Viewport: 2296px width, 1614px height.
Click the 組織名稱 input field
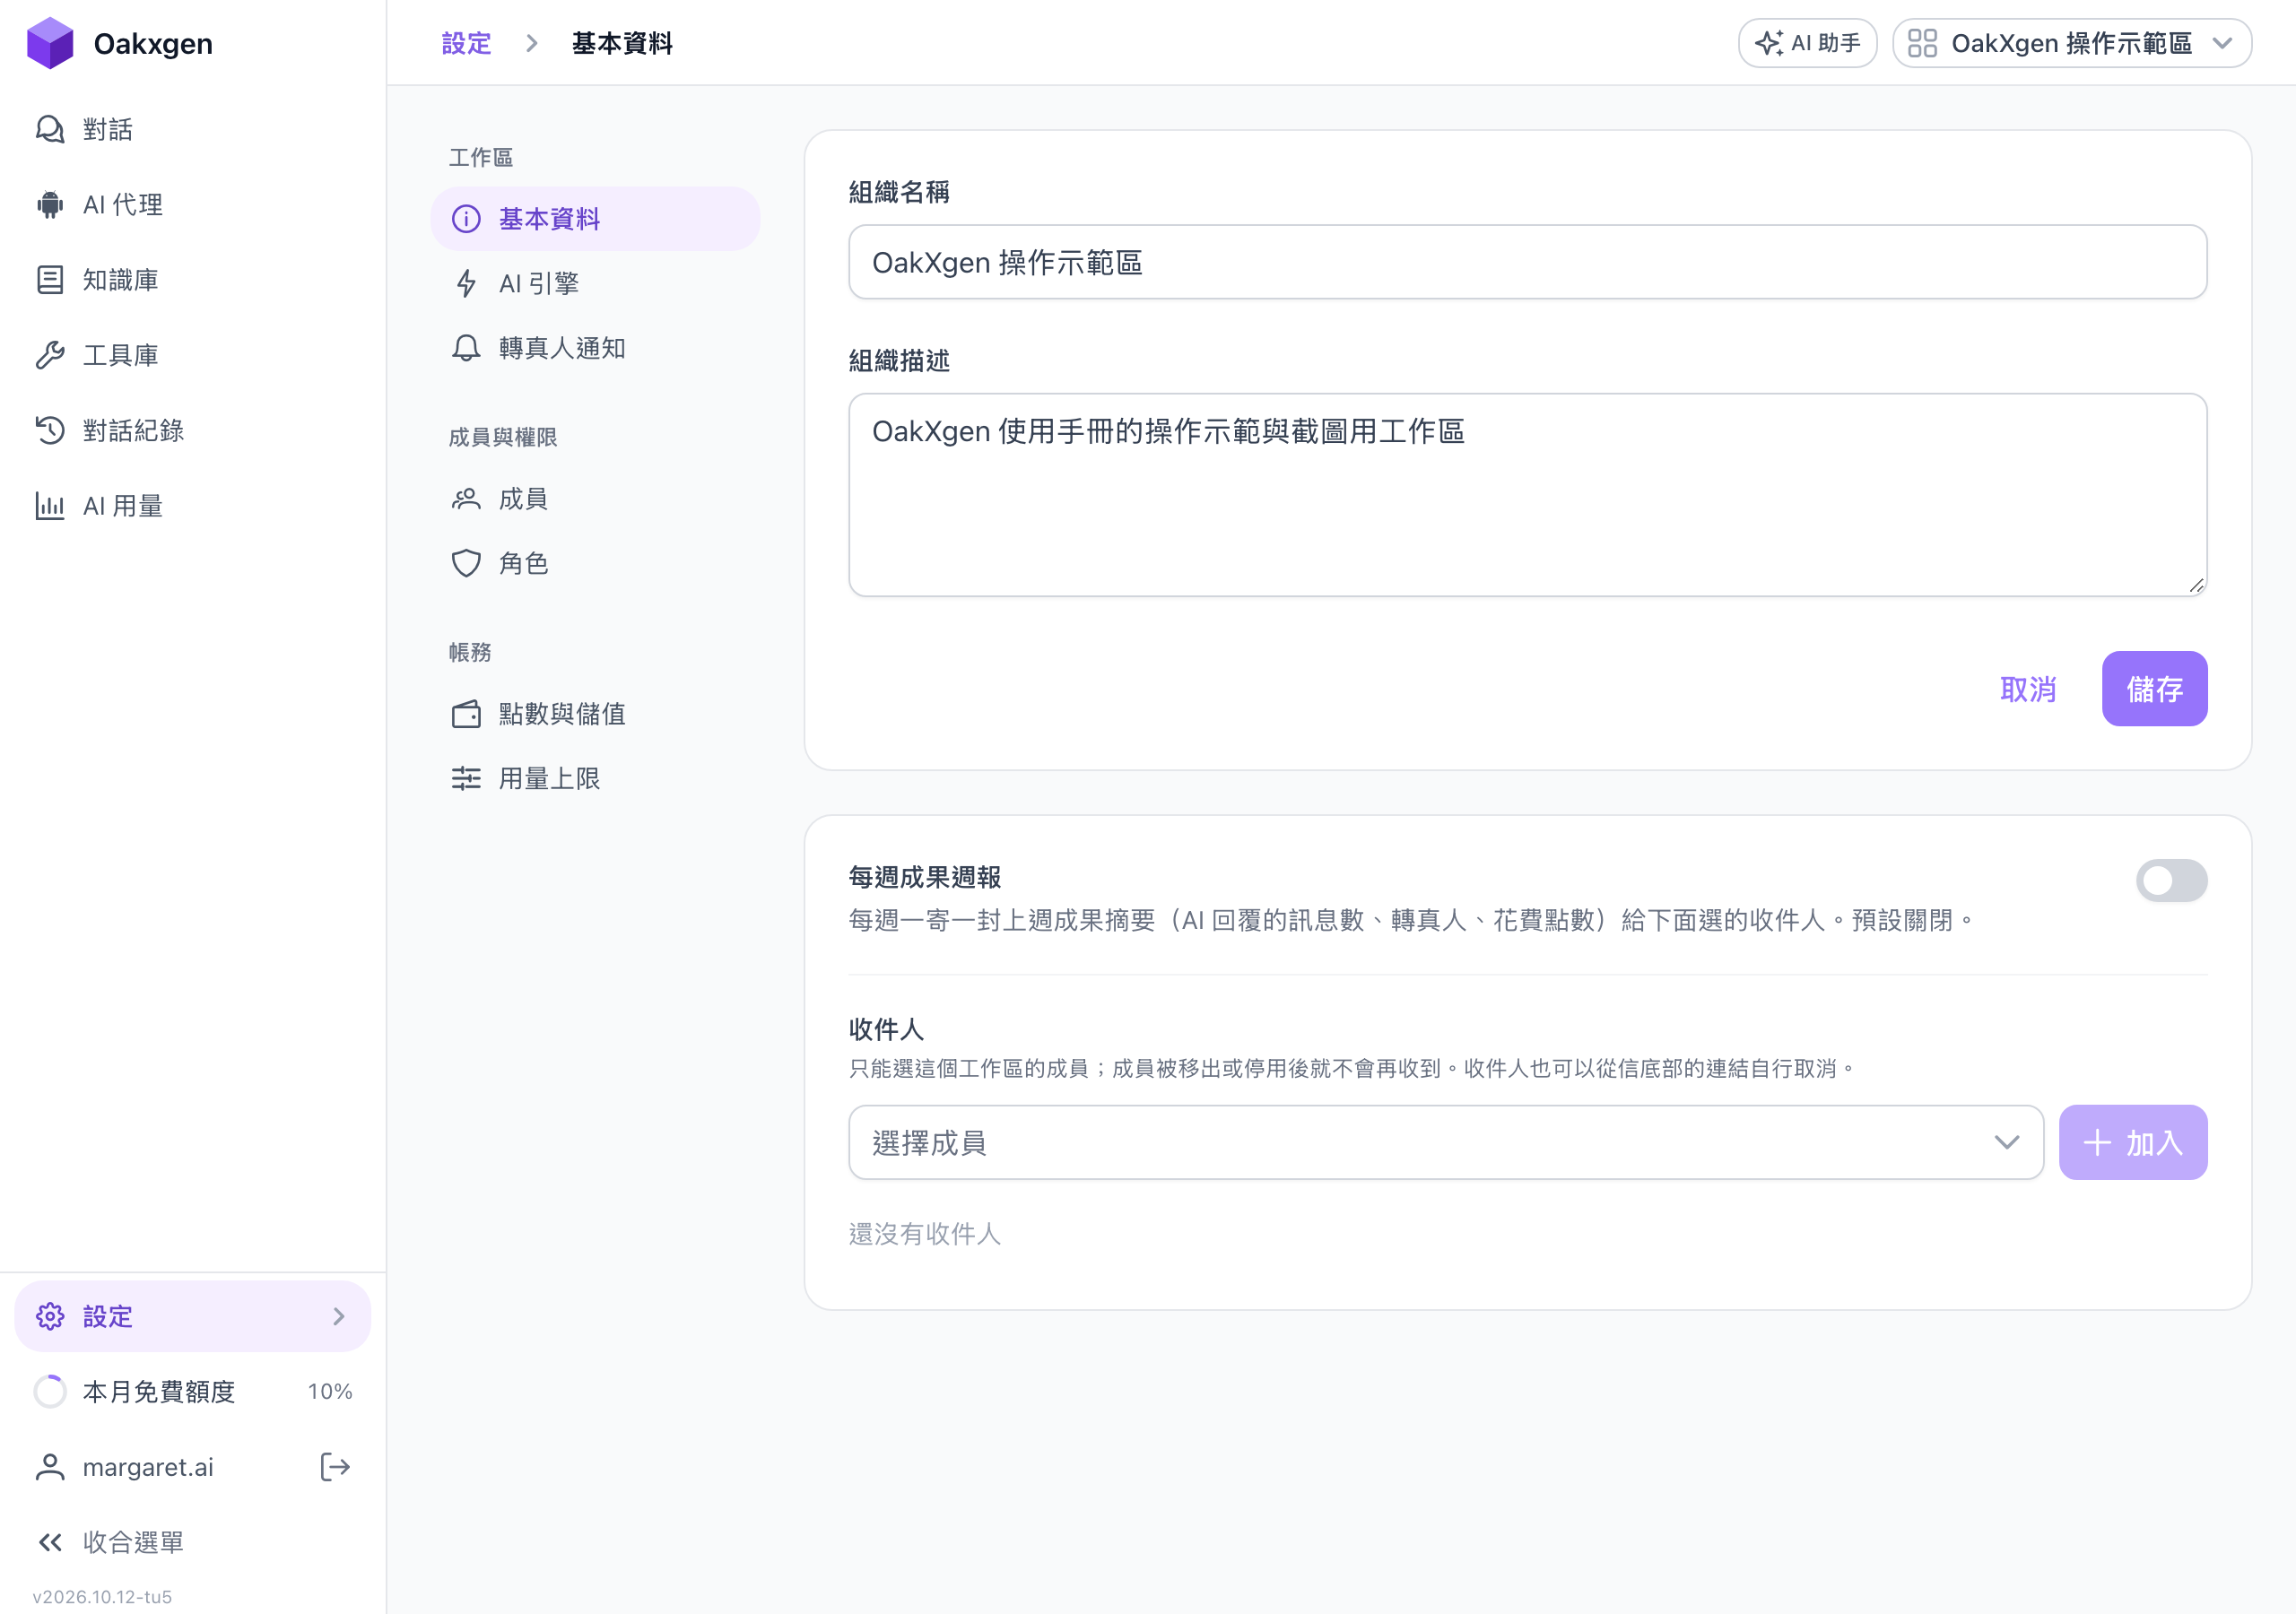click(x=1527, y=262)
